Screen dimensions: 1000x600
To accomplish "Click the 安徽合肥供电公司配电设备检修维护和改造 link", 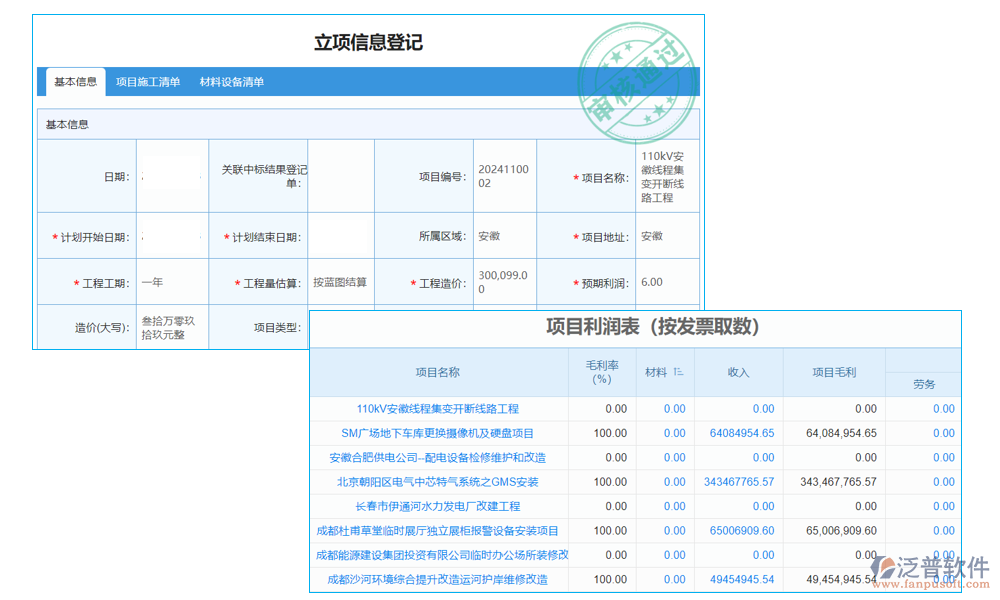I will click(437, 457).
